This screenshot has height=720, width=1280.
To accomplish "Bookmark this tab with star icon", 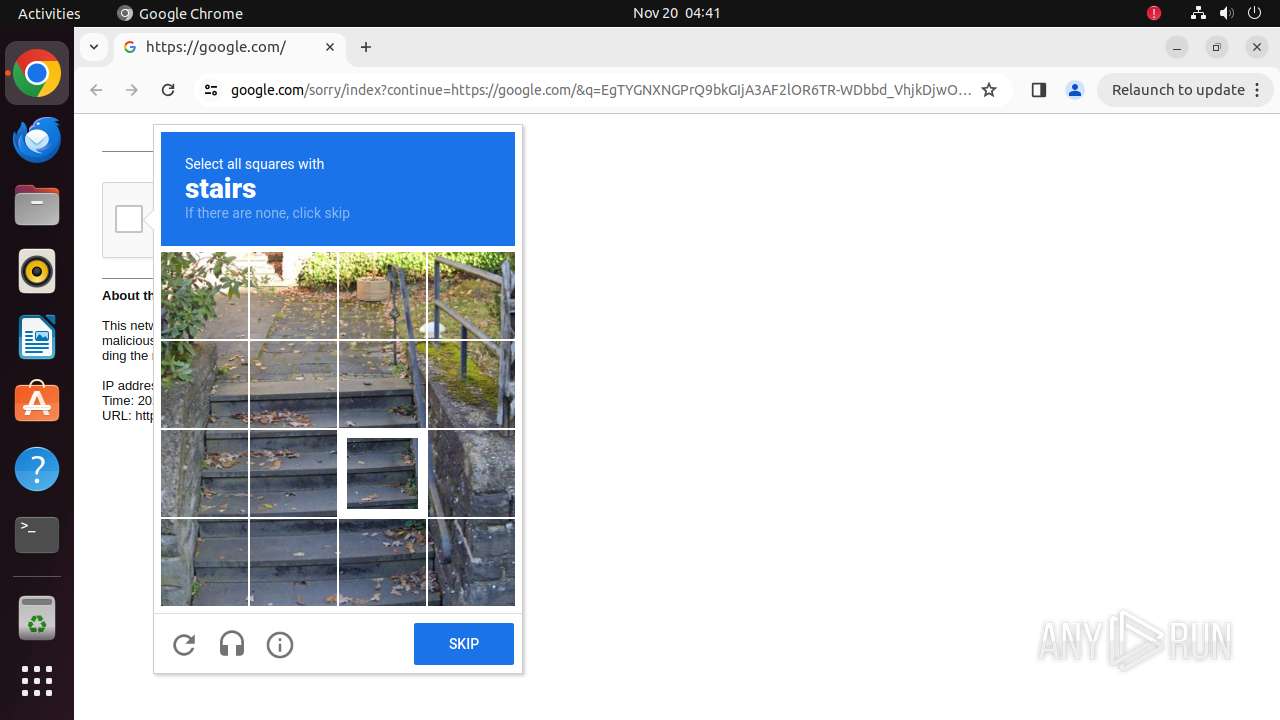I will [989, 90].
